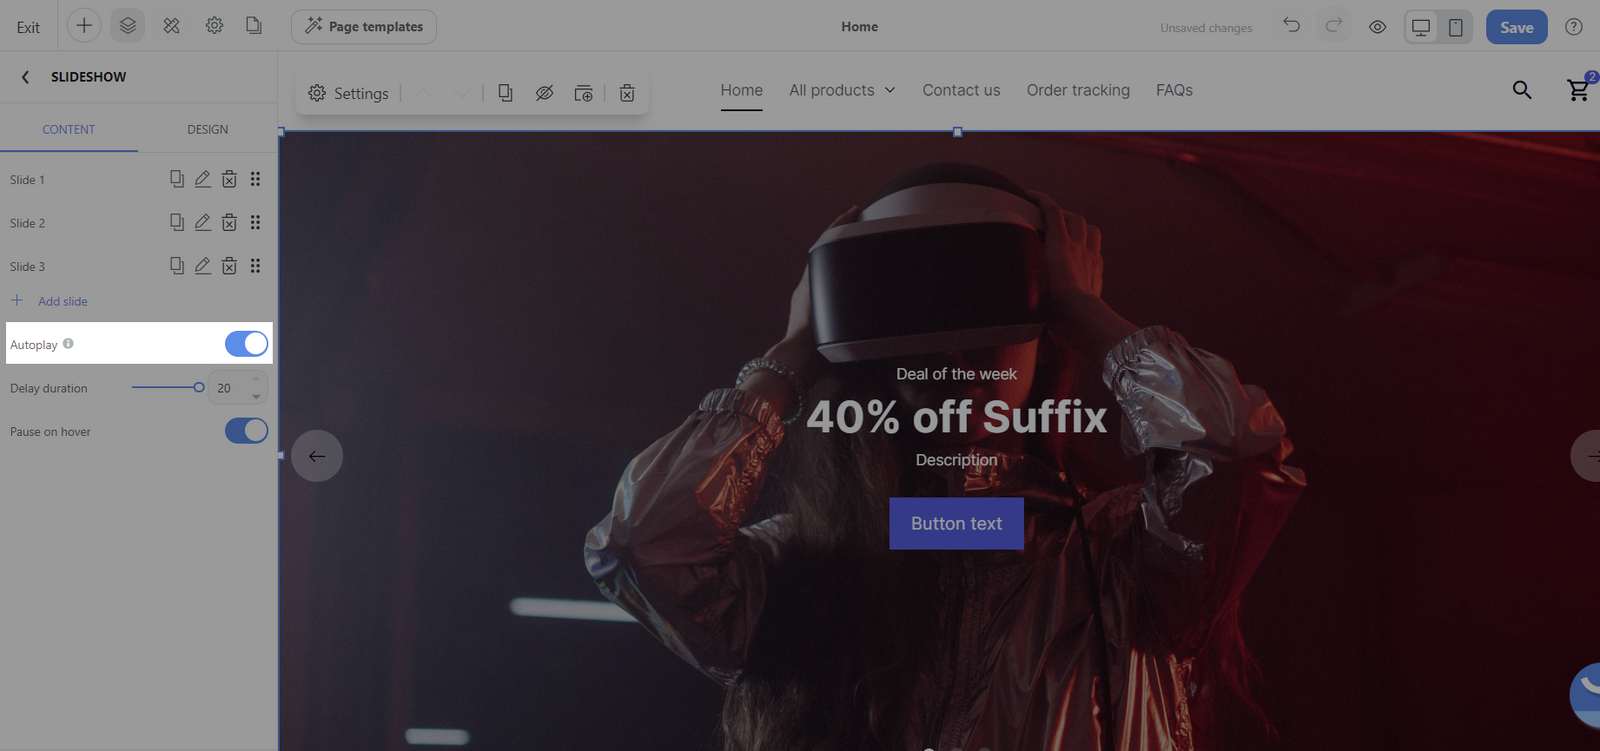Open FAQs nav item
1600x751 pixels.
(x=1174, y=90)
